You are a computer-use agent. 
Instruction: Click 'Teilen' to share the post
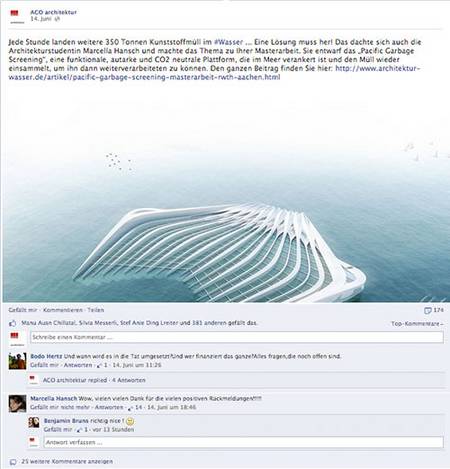click(x=96, y=310)
